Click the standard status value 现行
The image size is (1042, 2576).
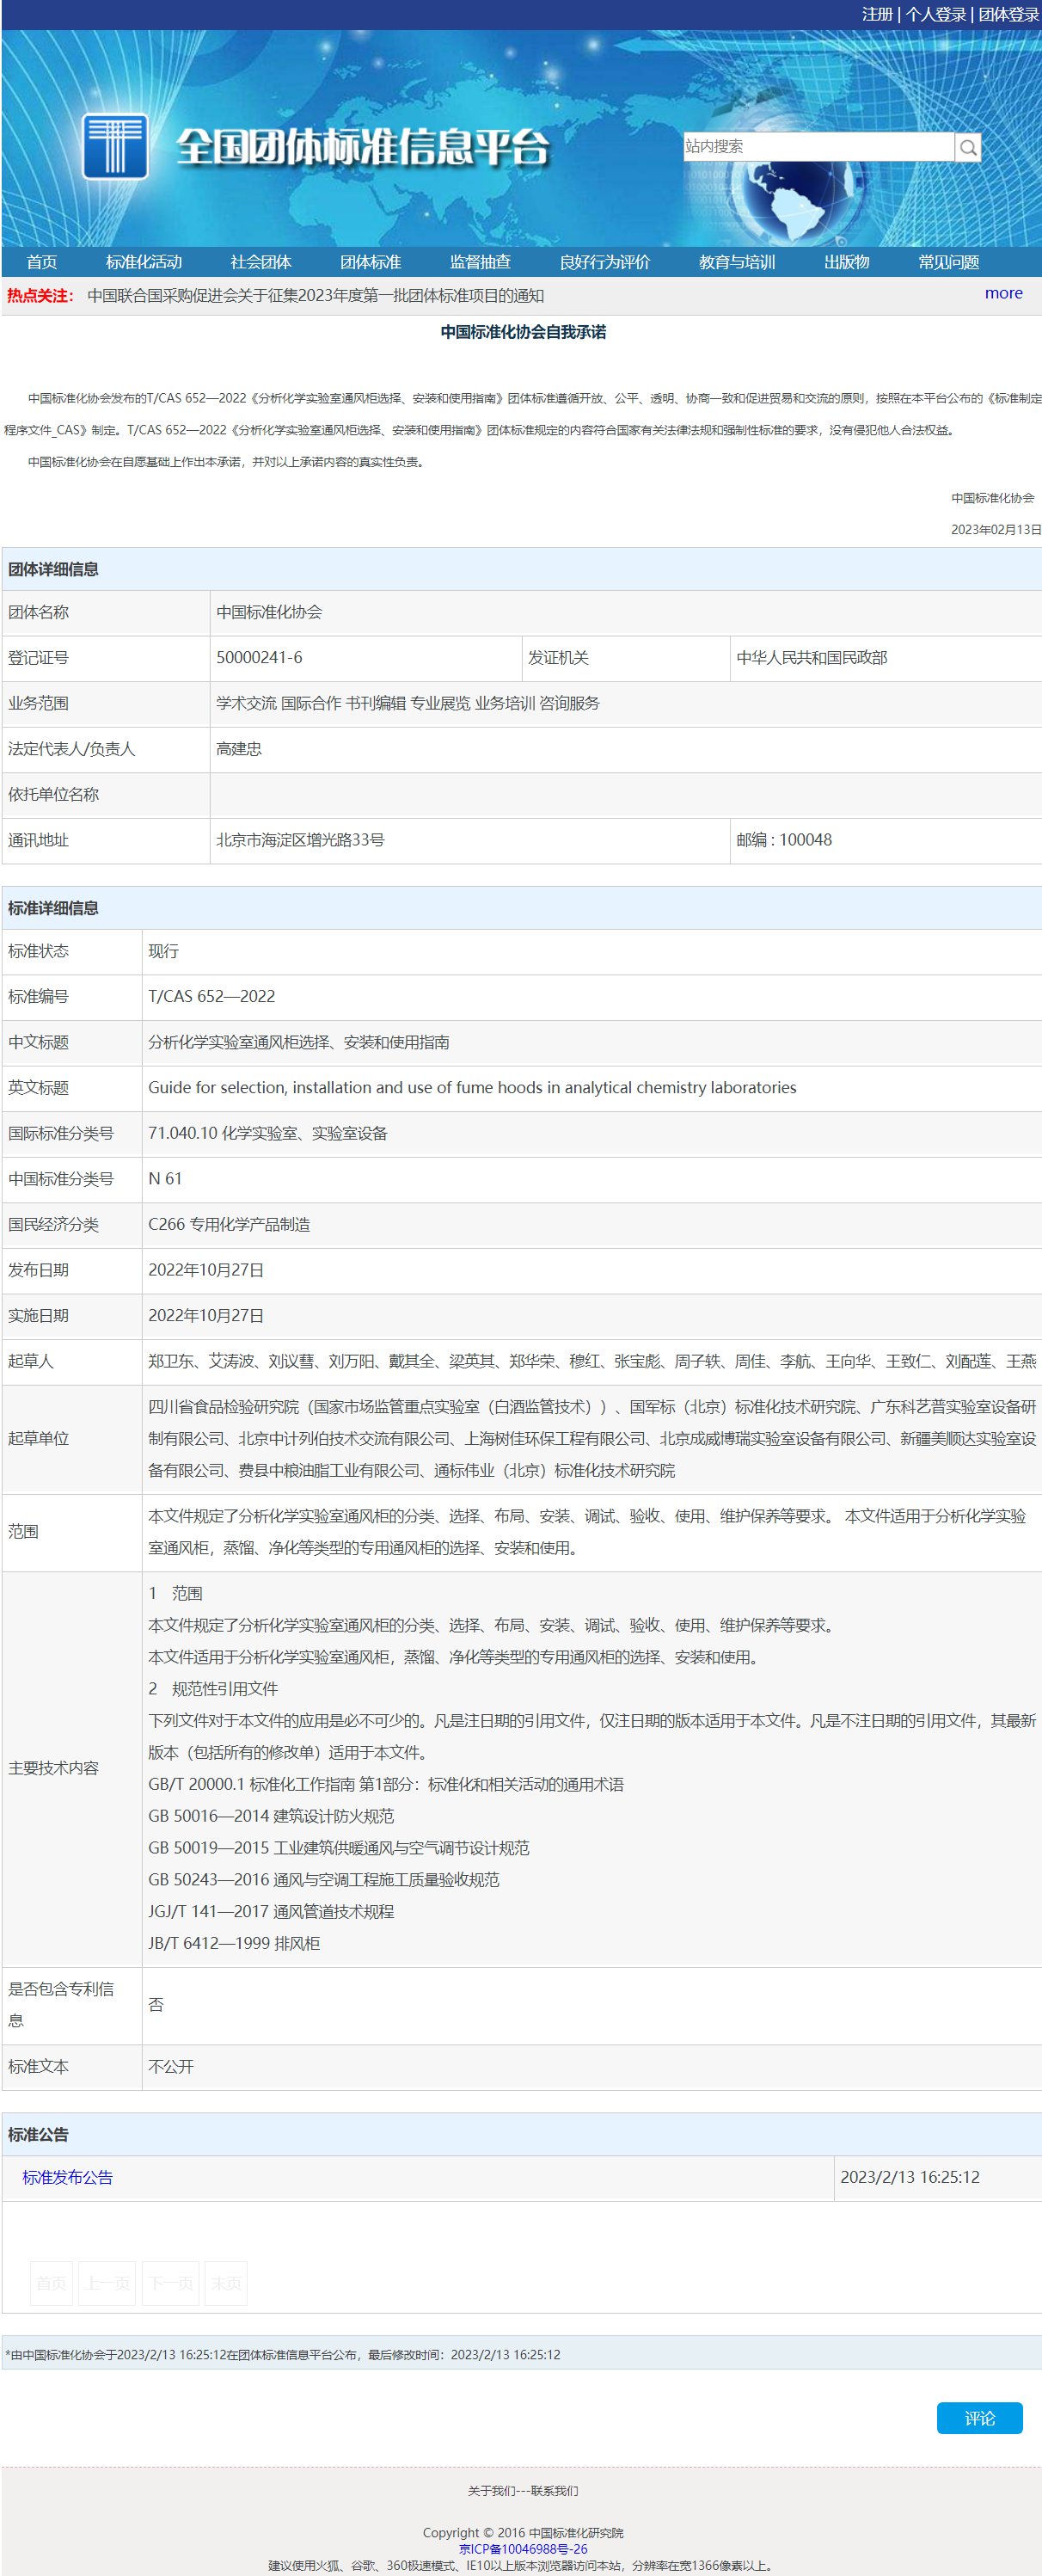[x=163, y=950]
